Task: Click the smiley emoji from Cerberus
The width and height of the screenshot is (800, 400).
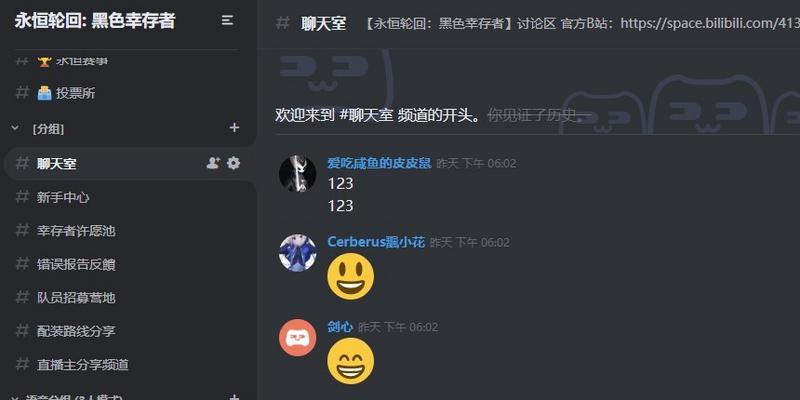Action: pyautogui.click(x=351, y=277)
